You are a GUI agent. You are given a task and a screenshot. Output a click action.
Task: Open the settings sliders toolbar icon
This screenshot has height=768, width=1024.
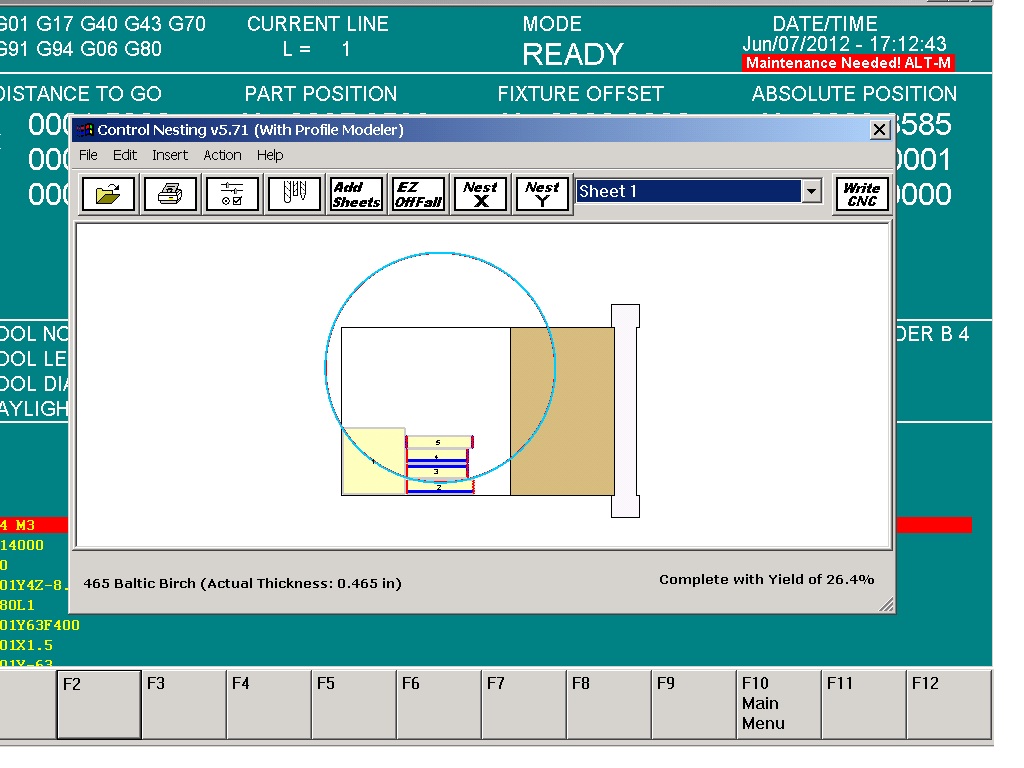[x=232, y=194]
